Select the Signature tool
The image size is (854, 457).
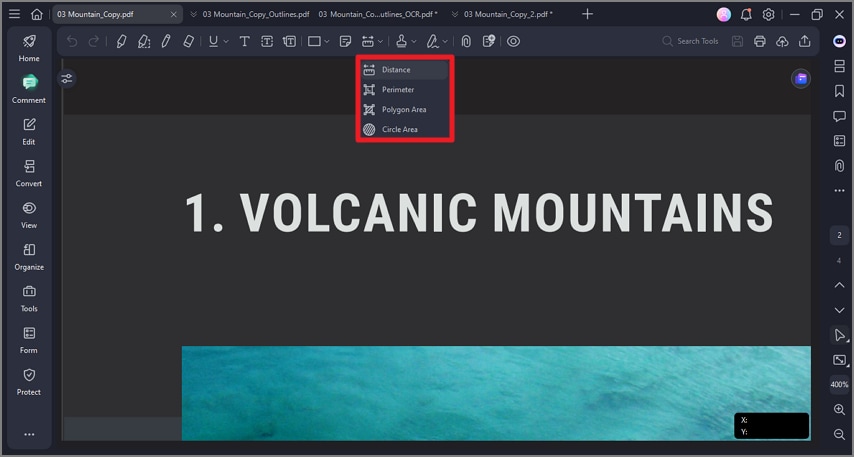[x=432, y=41]
